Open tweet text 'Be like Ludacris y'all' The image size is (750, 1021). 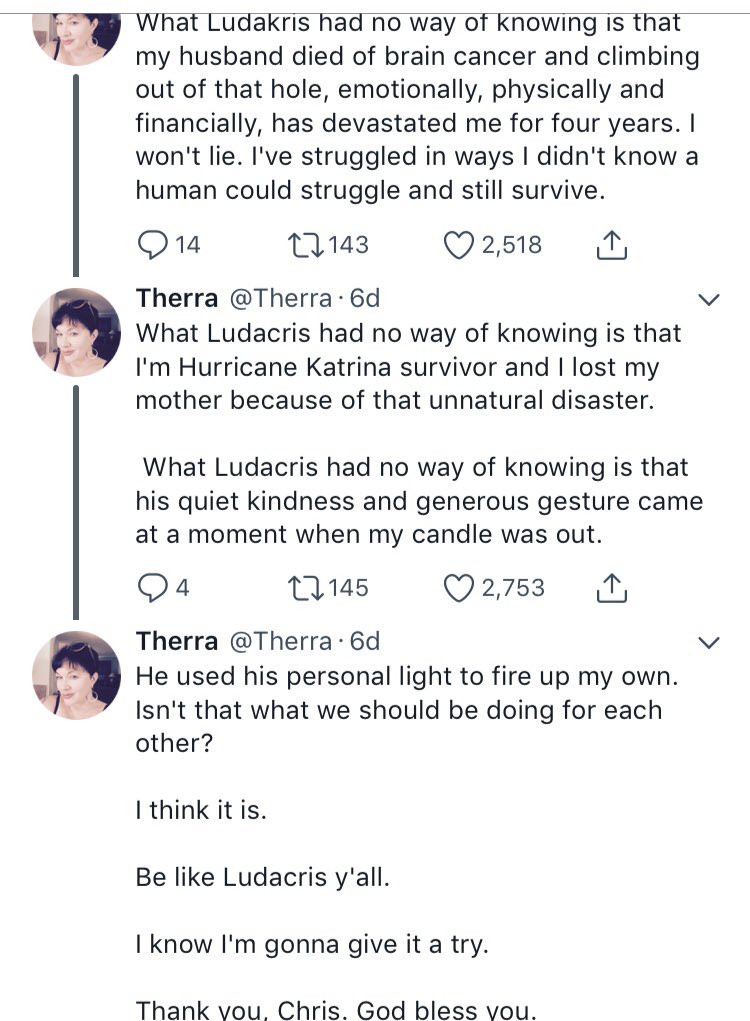click(x=262, y=877)
